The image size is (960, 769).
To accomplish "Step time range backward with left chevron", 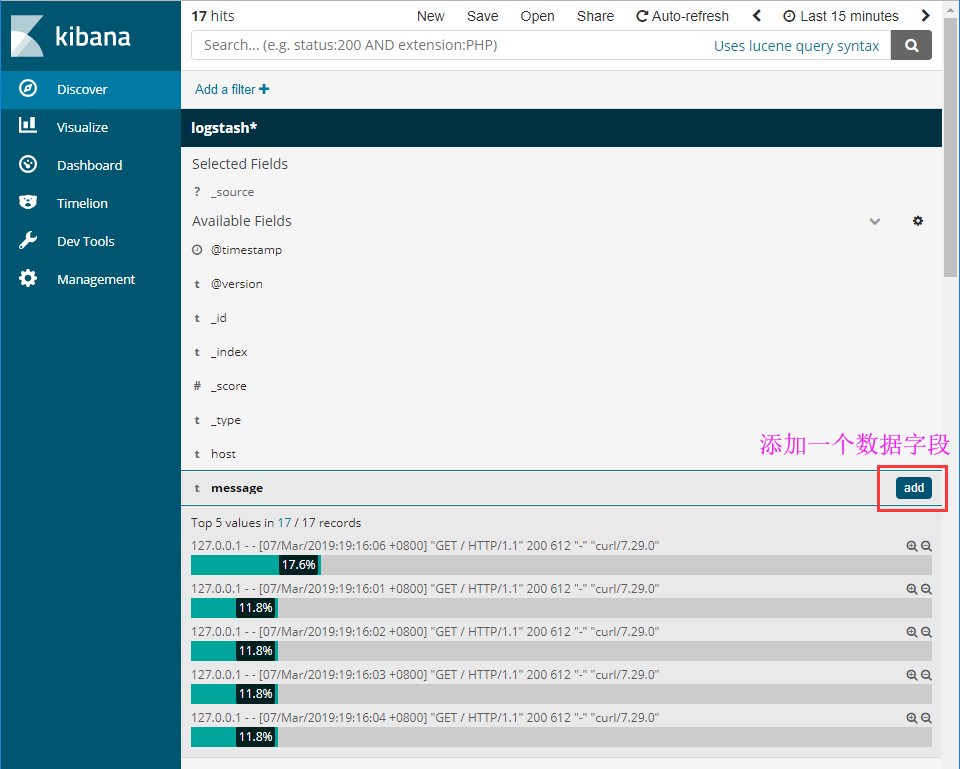I will click(757, 16).
